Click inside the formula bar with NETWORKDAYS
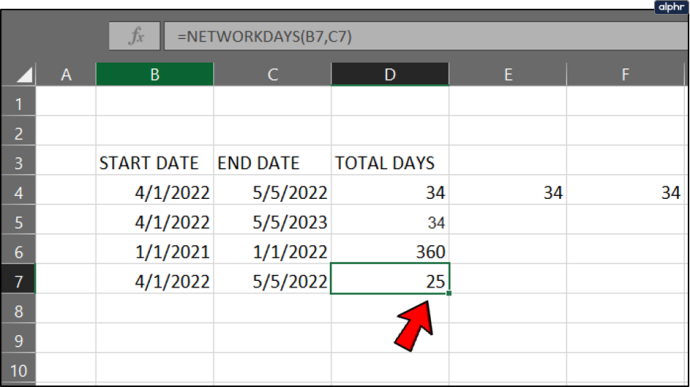This screenshot has width=690, height=387. [426, 36]
